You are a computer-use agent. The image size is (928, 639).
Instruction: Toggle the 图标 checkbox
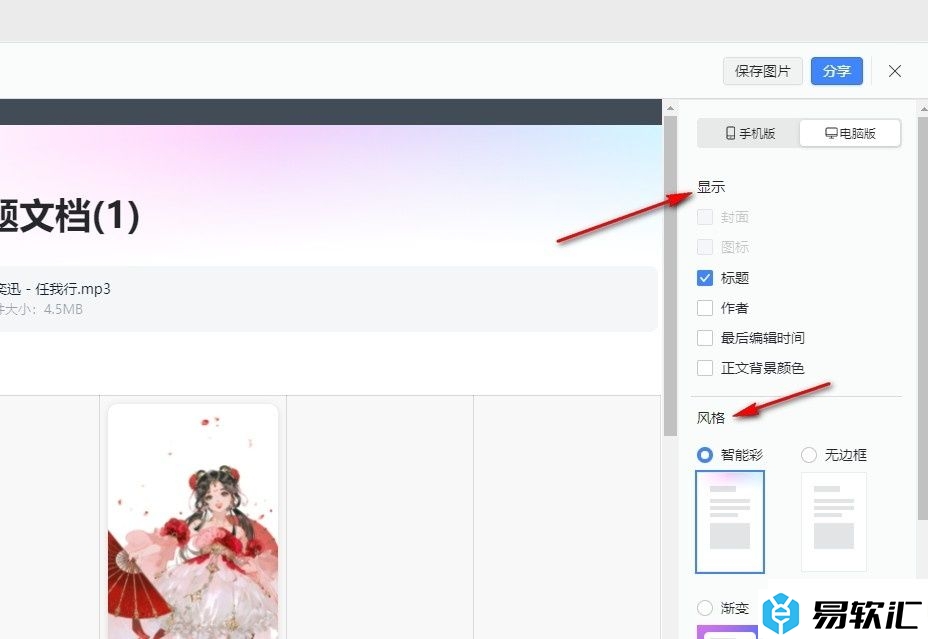coord(705,247)
